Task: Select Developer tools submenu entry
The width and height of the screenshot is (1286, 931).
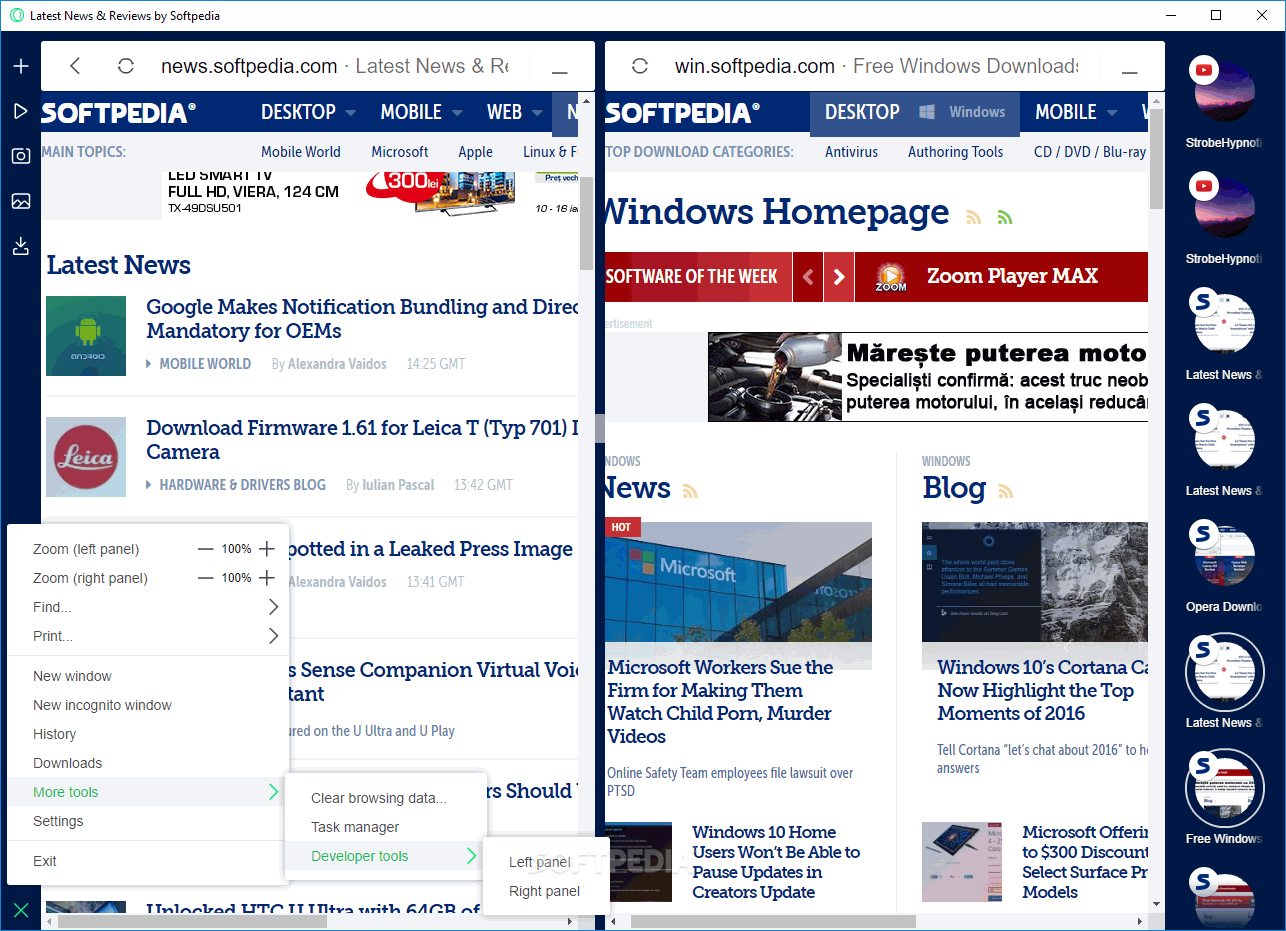Action: point(386,856)
